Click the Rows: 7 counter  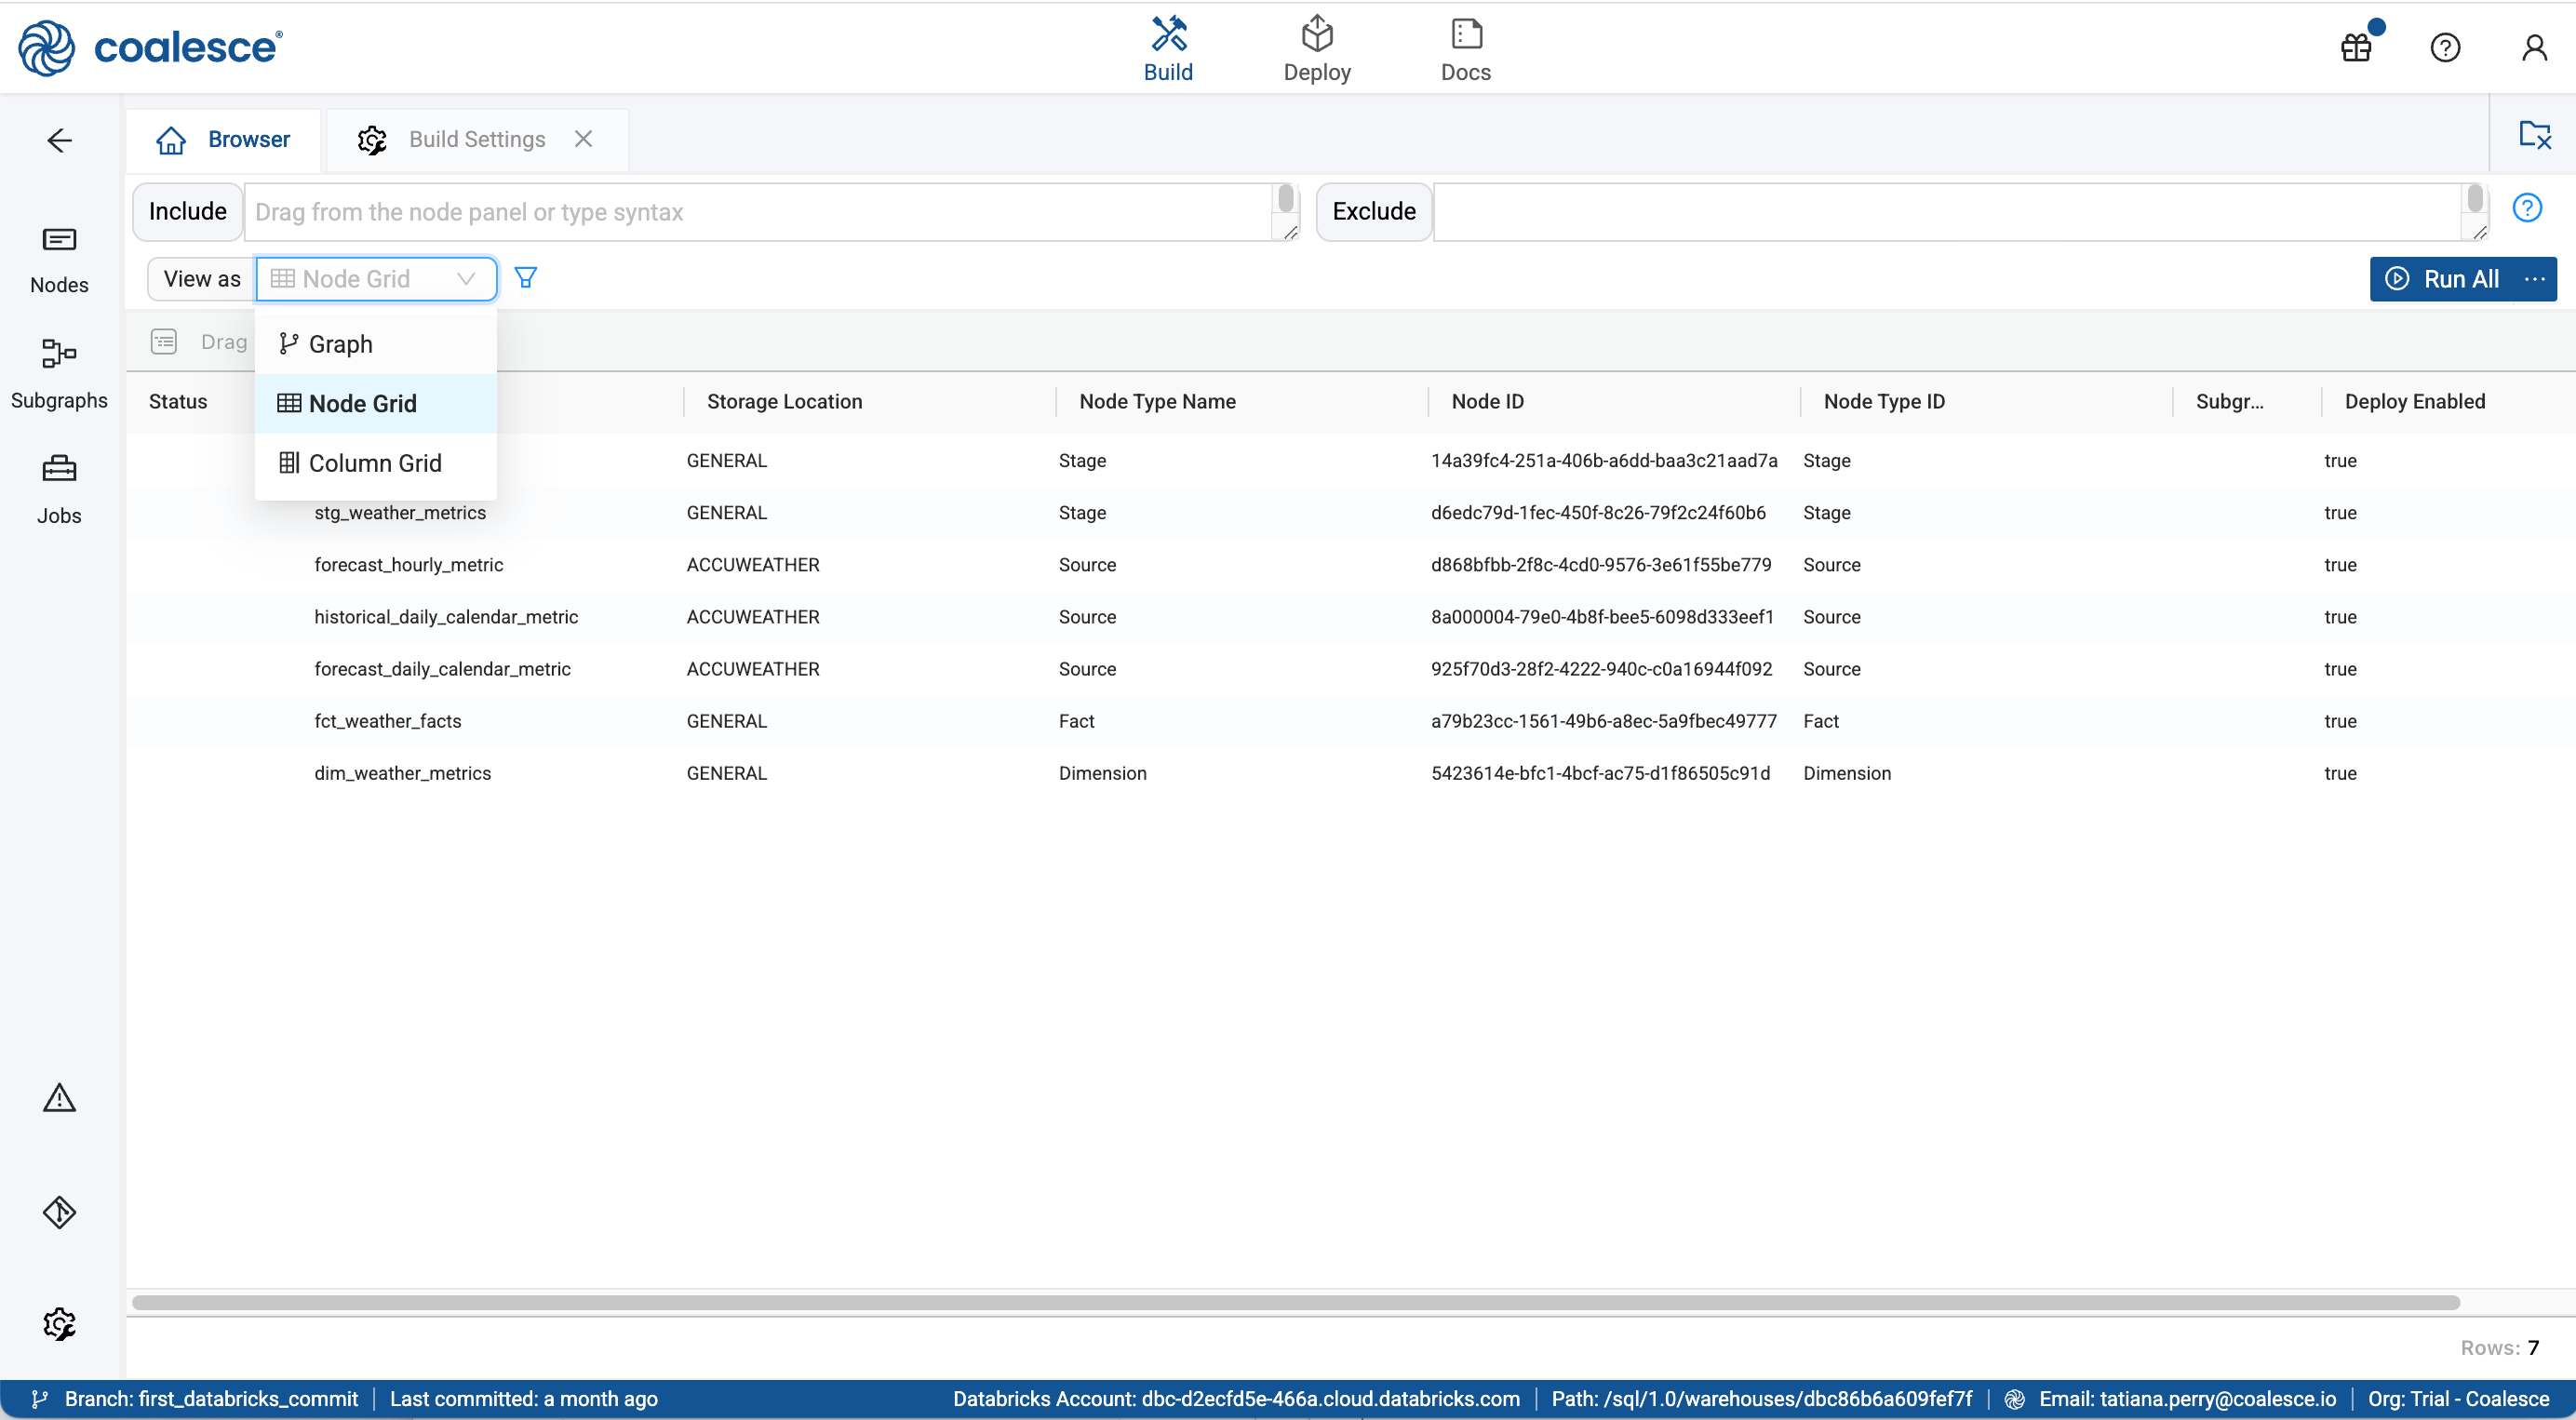pyautogui.click(x=2499, y=1348)
